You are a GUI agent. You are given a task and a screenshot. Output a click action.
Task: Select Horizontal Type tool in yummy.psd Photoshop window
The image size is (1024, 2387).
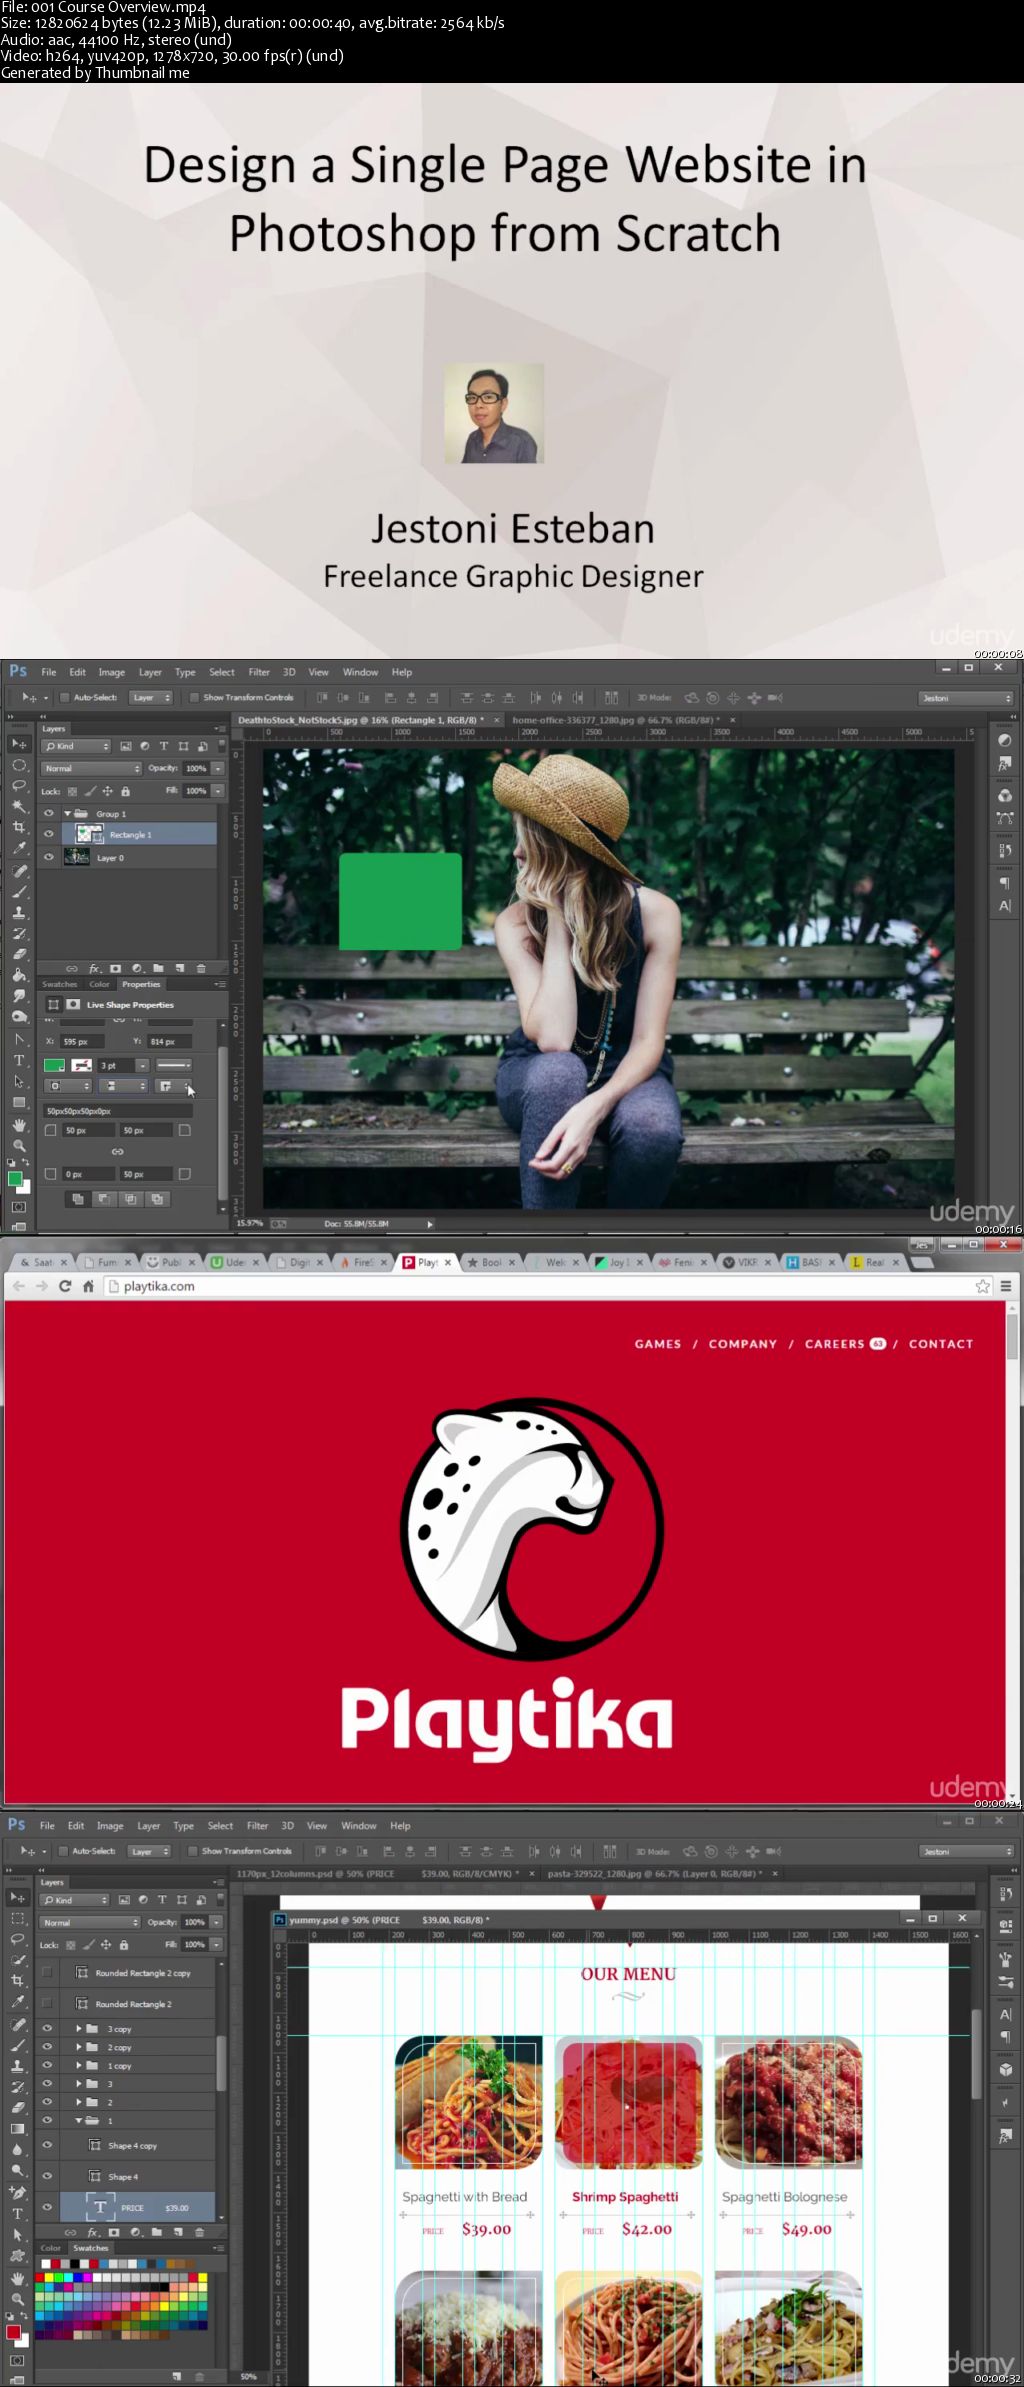coord(17,2213)
